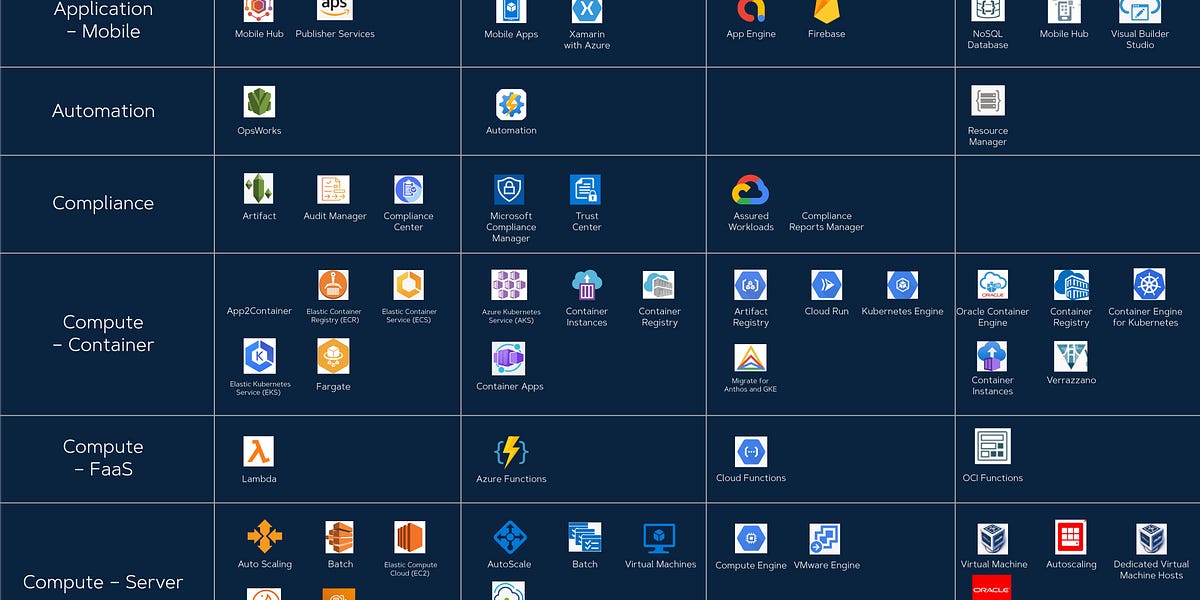1200x600 pixels.
Task: Click the AWS Audit Manager icon
Action: pyautogui.click(x=334, y=188)
